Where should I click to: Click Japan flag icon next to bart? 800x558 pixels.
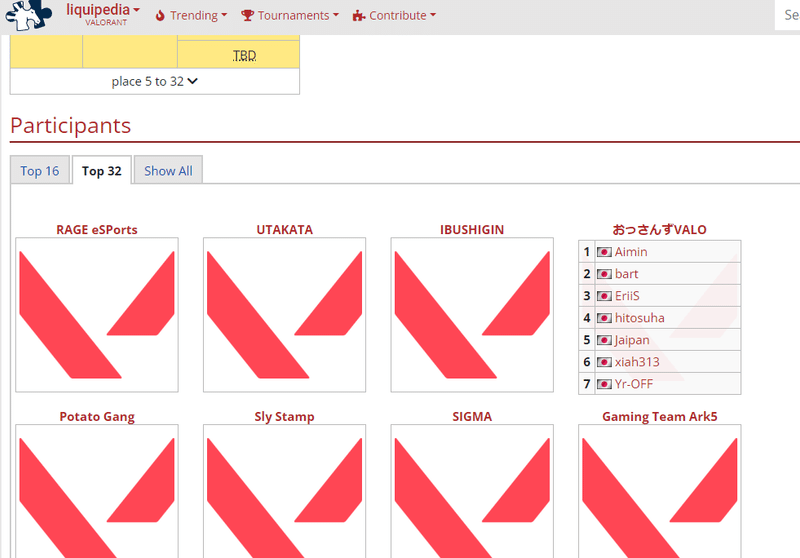tap(604, 274)
